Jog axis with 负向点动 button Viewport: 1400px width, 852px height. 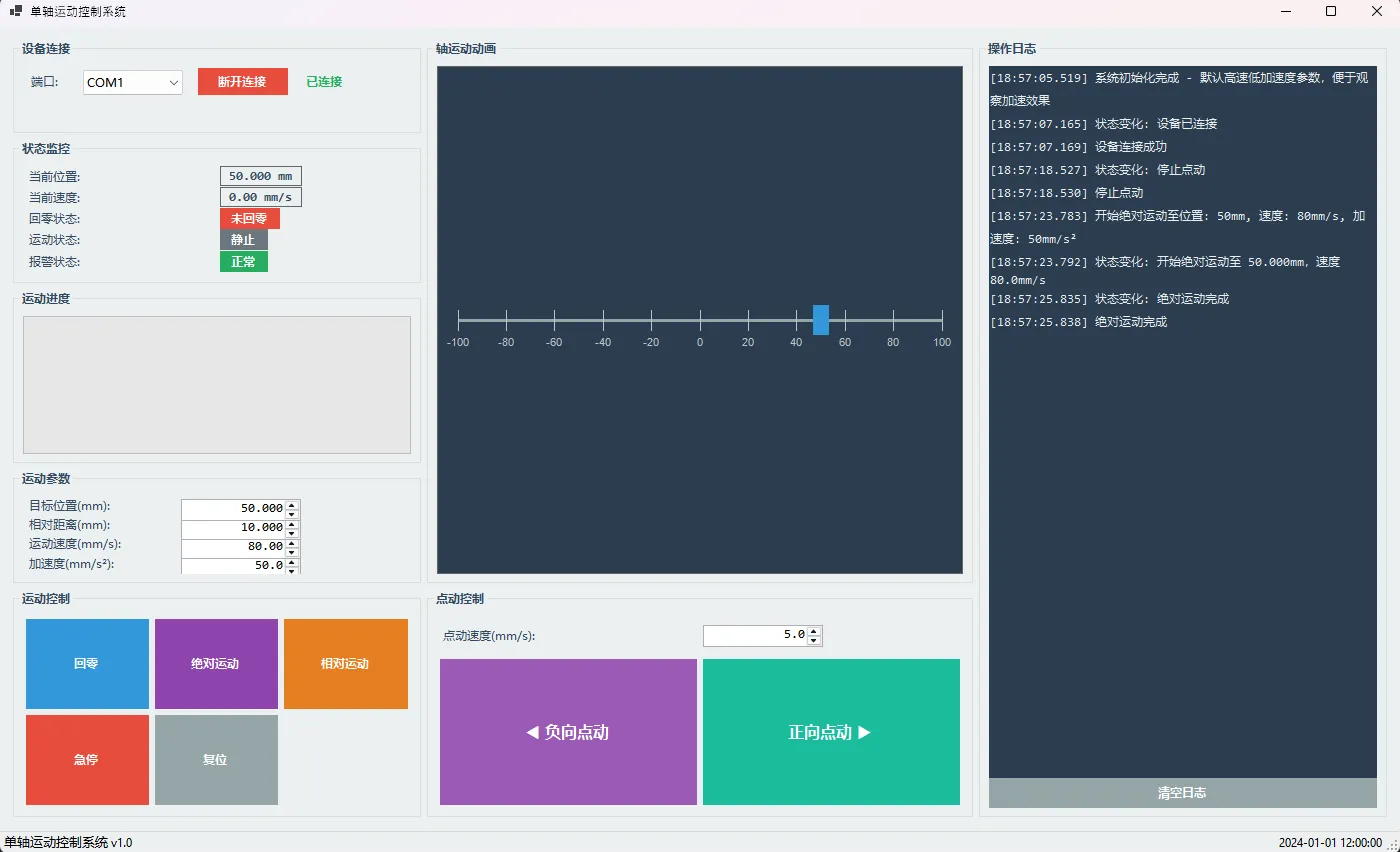click(x=568, y=732)
